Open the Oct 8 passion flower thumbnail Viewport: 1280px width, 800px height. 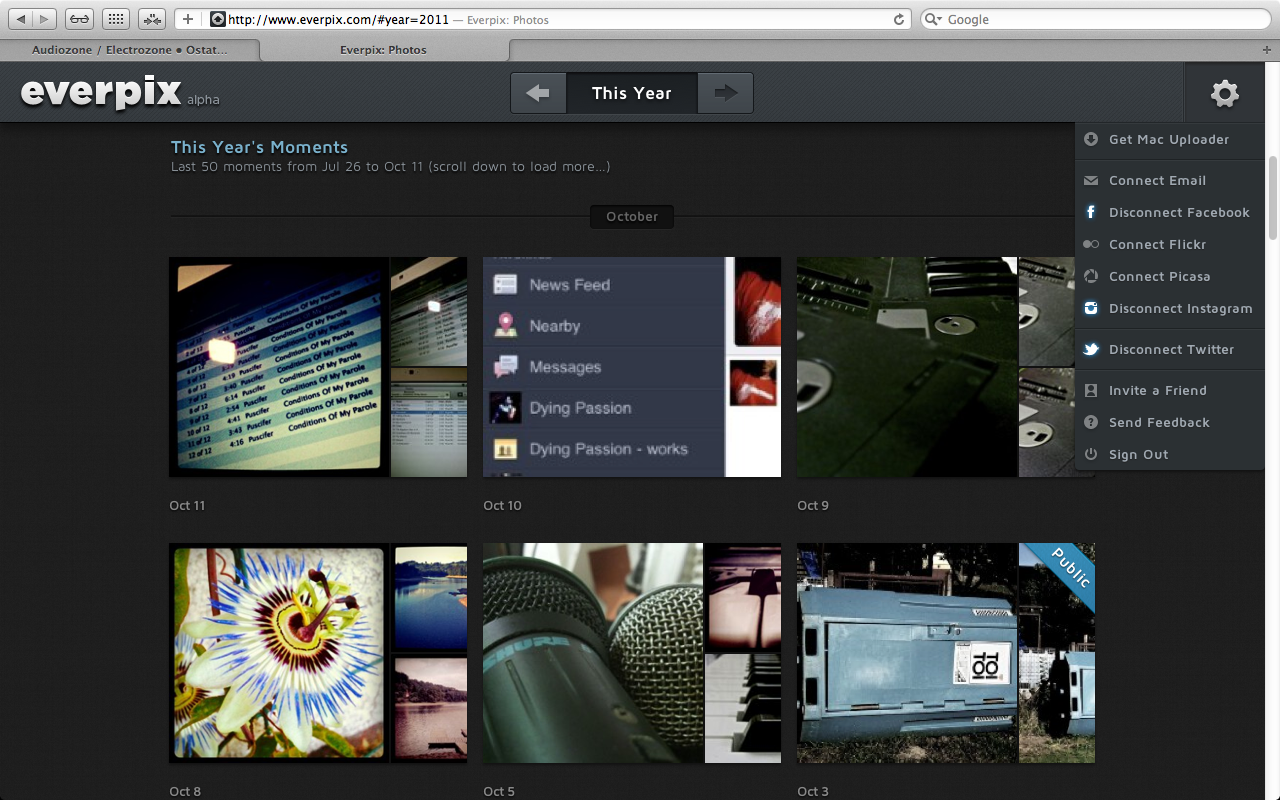tap(279, 652)
